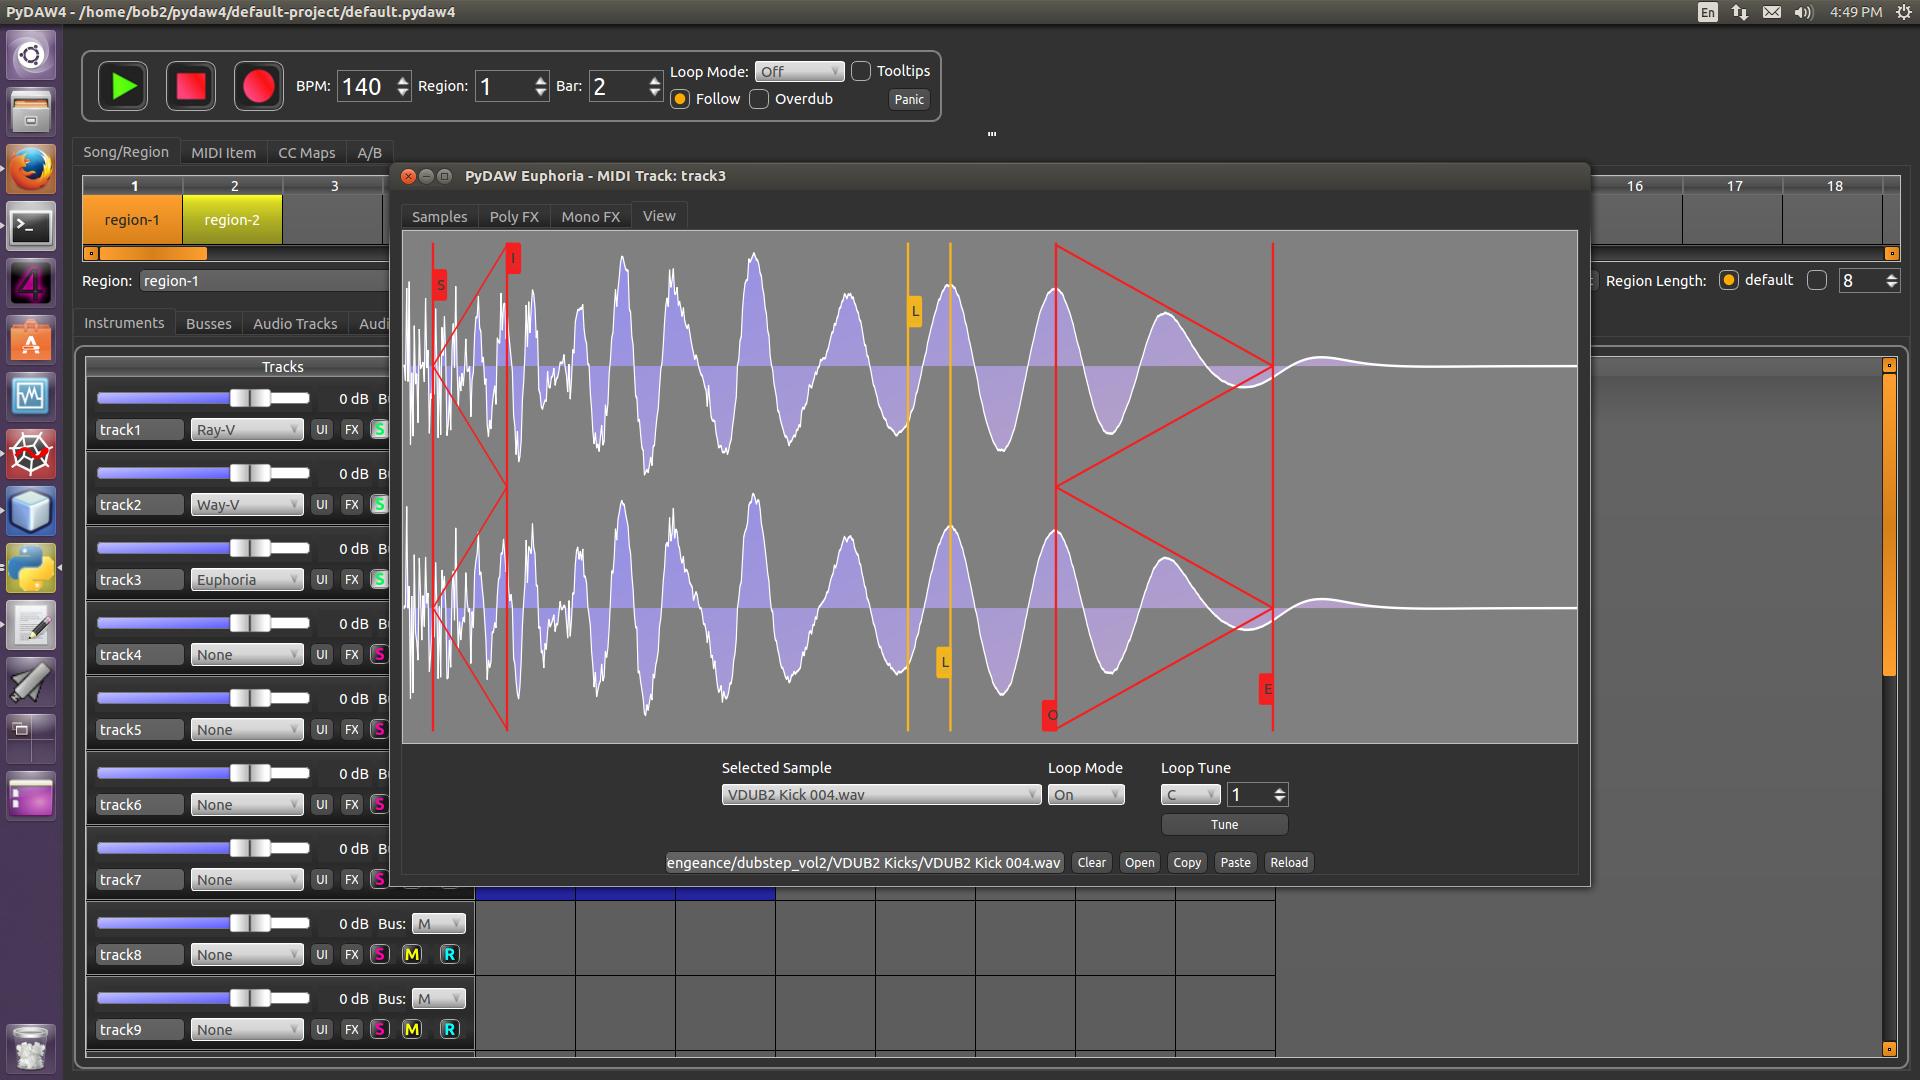This screenshot has height=1080, width=1920.
Task: Mute track8 with the yellow M button
Action: coord(412,954)
